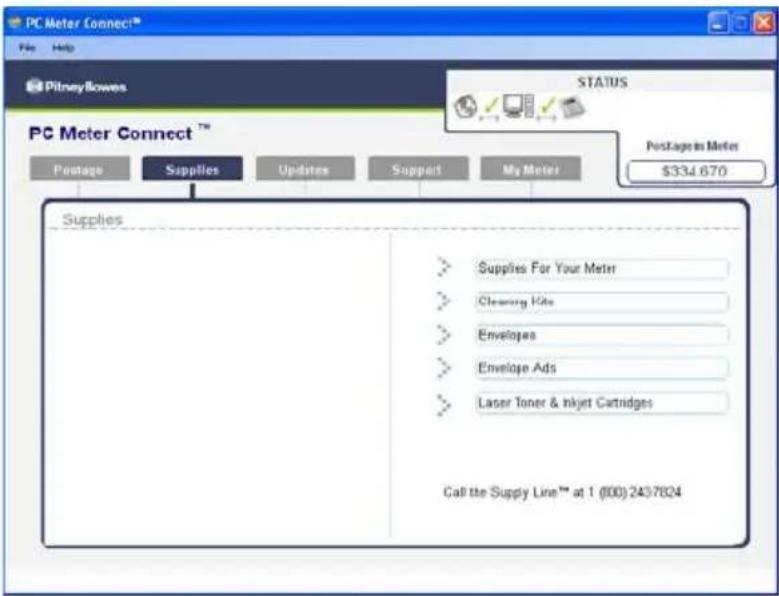779x596 pixels.
Task: Click the checkmark between computer and meter
Action: point(546,108)
